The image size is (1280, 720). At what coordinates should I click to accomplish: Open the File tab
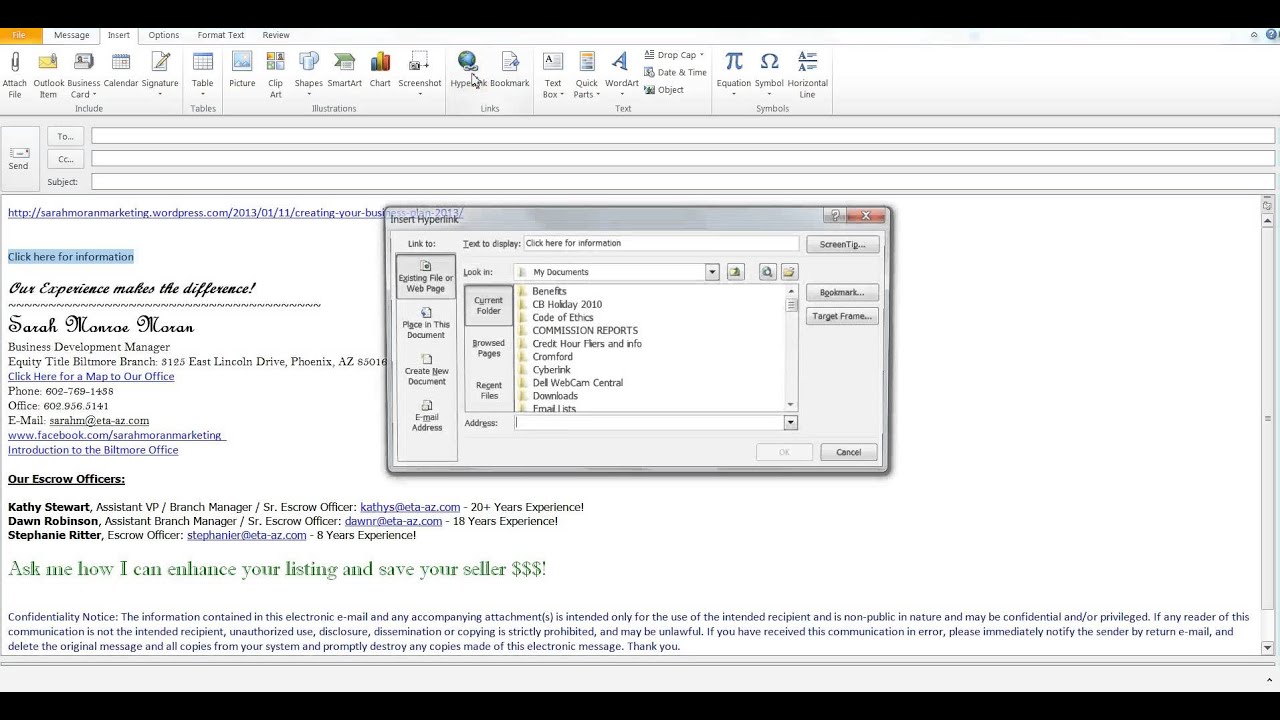coord(19,35)
